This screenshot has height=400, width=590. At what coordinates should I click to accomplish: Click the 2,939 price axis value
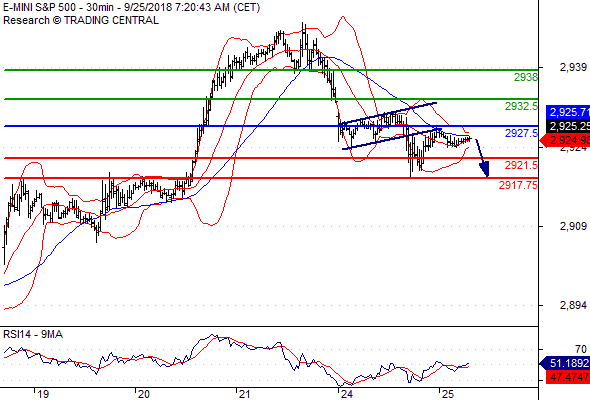pyautogui.click(x=573, y=67)
